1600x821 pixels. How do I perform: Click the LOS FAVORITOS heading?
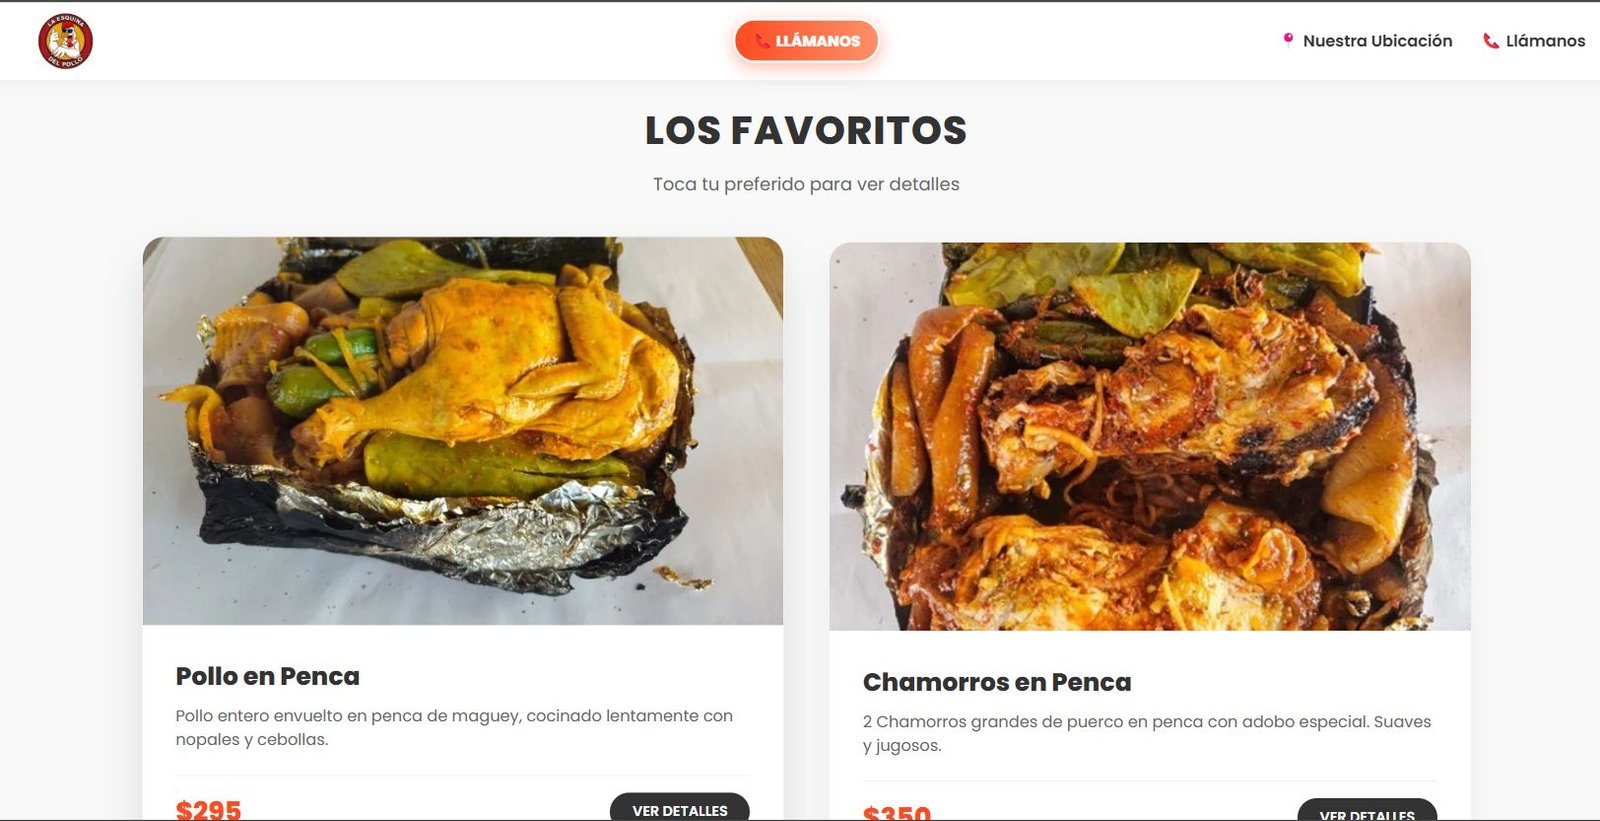(x=806, y=131)
